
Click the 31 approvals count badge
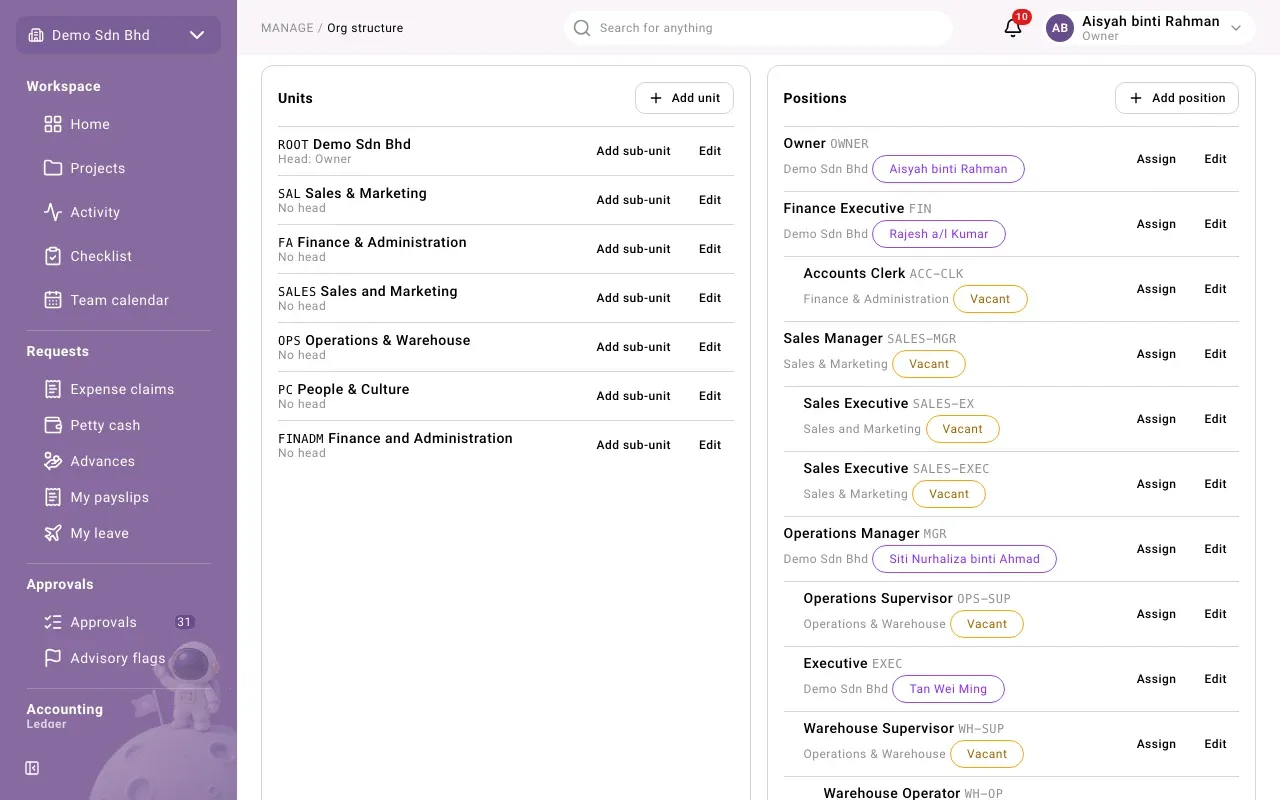point(184,622)
